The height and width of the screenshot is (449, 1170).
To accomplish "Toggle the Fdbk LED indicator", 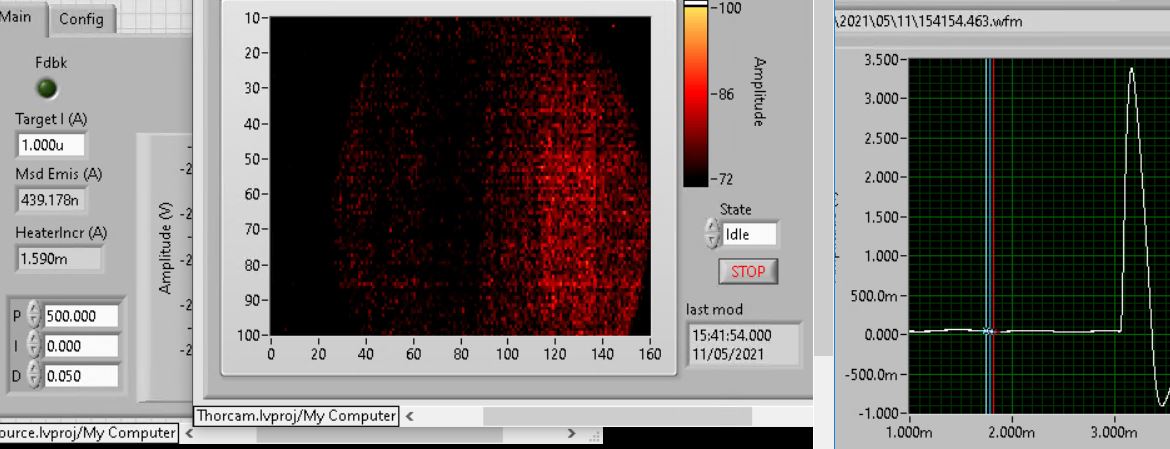I will pyautogui.click(x=47, y=89).
